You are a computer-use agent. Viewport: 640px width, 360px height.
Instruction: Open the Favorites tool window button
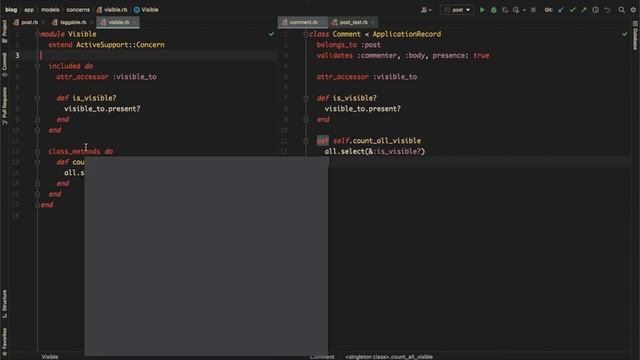pyautogui.click(x=4, y=341)
